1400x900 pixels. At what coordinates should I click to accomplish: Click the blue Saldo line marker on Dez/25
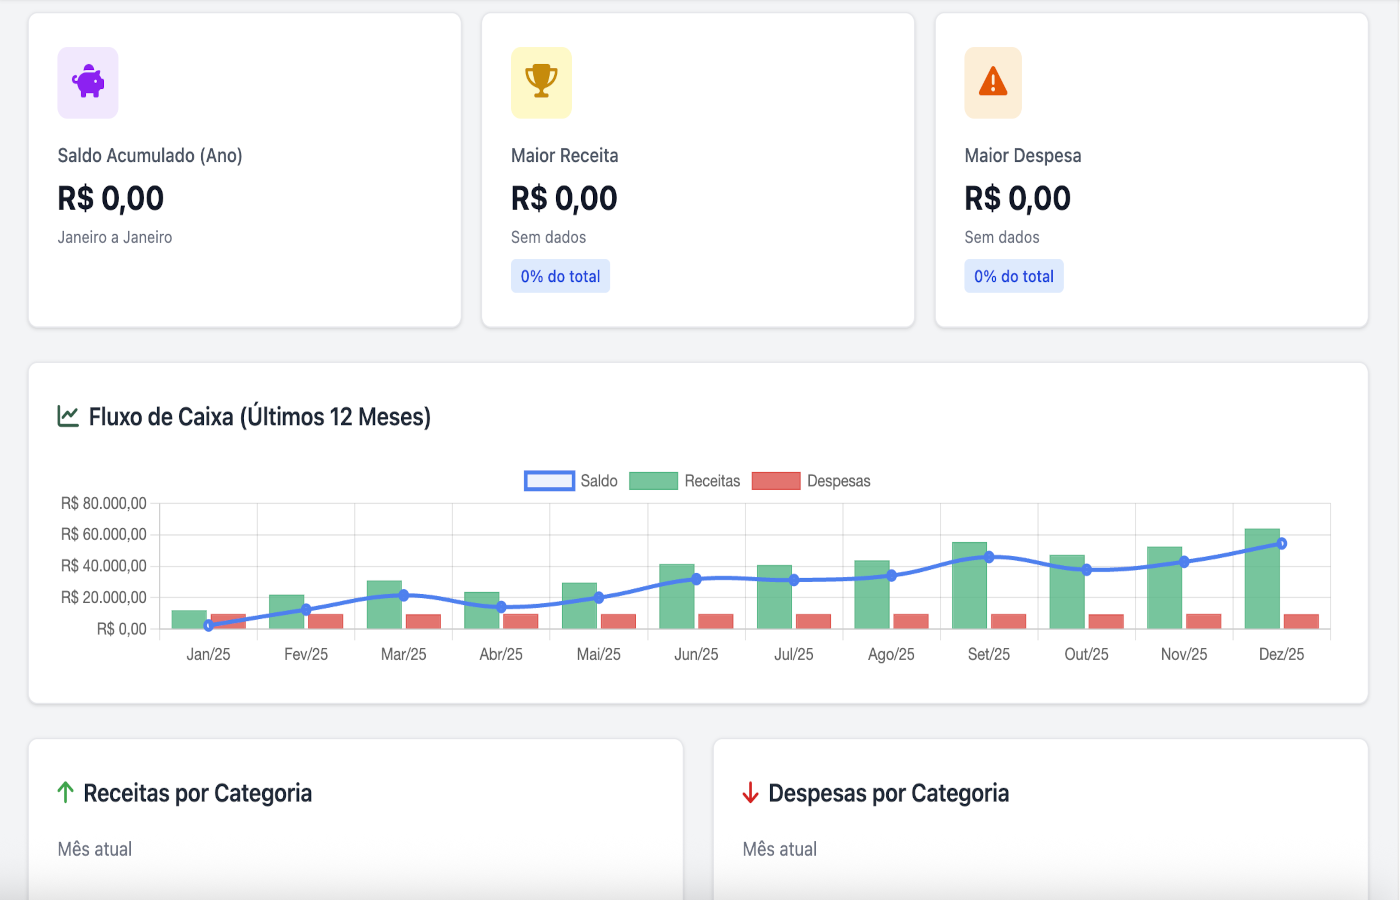1281,543
